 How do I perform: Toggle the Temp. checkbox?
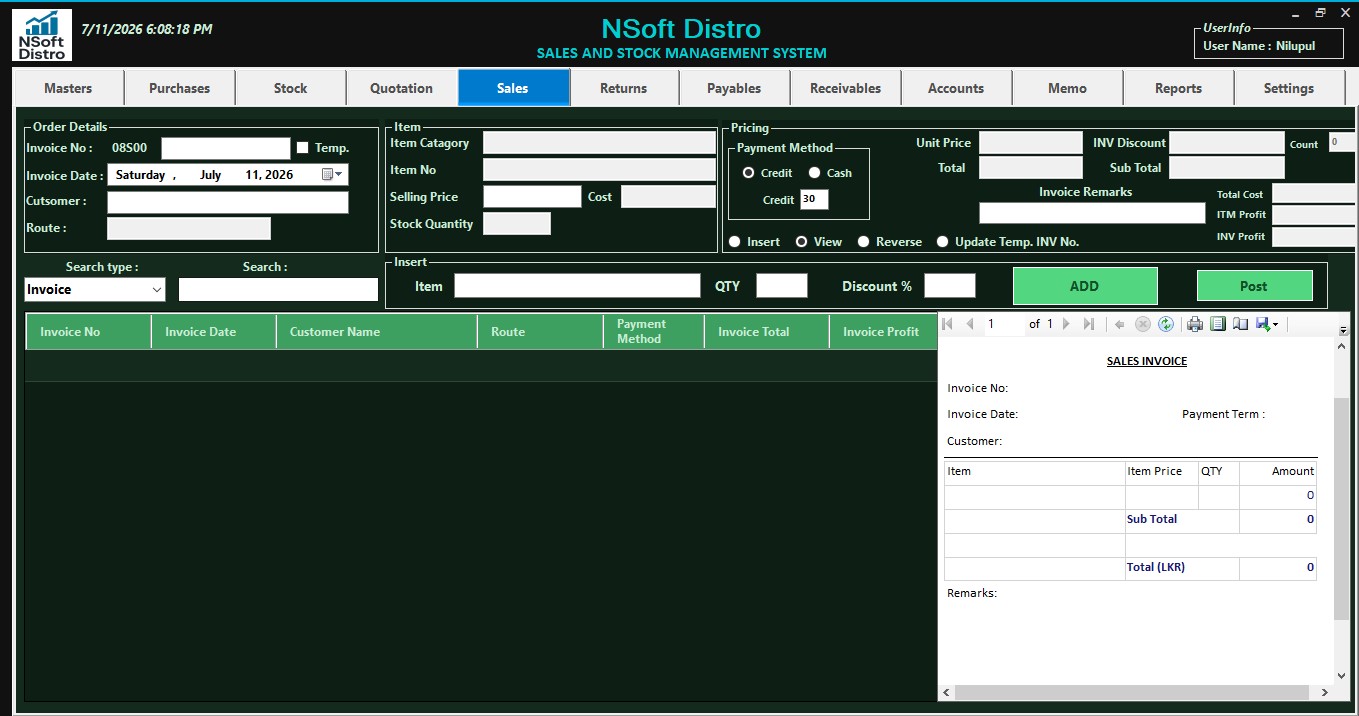(x=302, y=148)
